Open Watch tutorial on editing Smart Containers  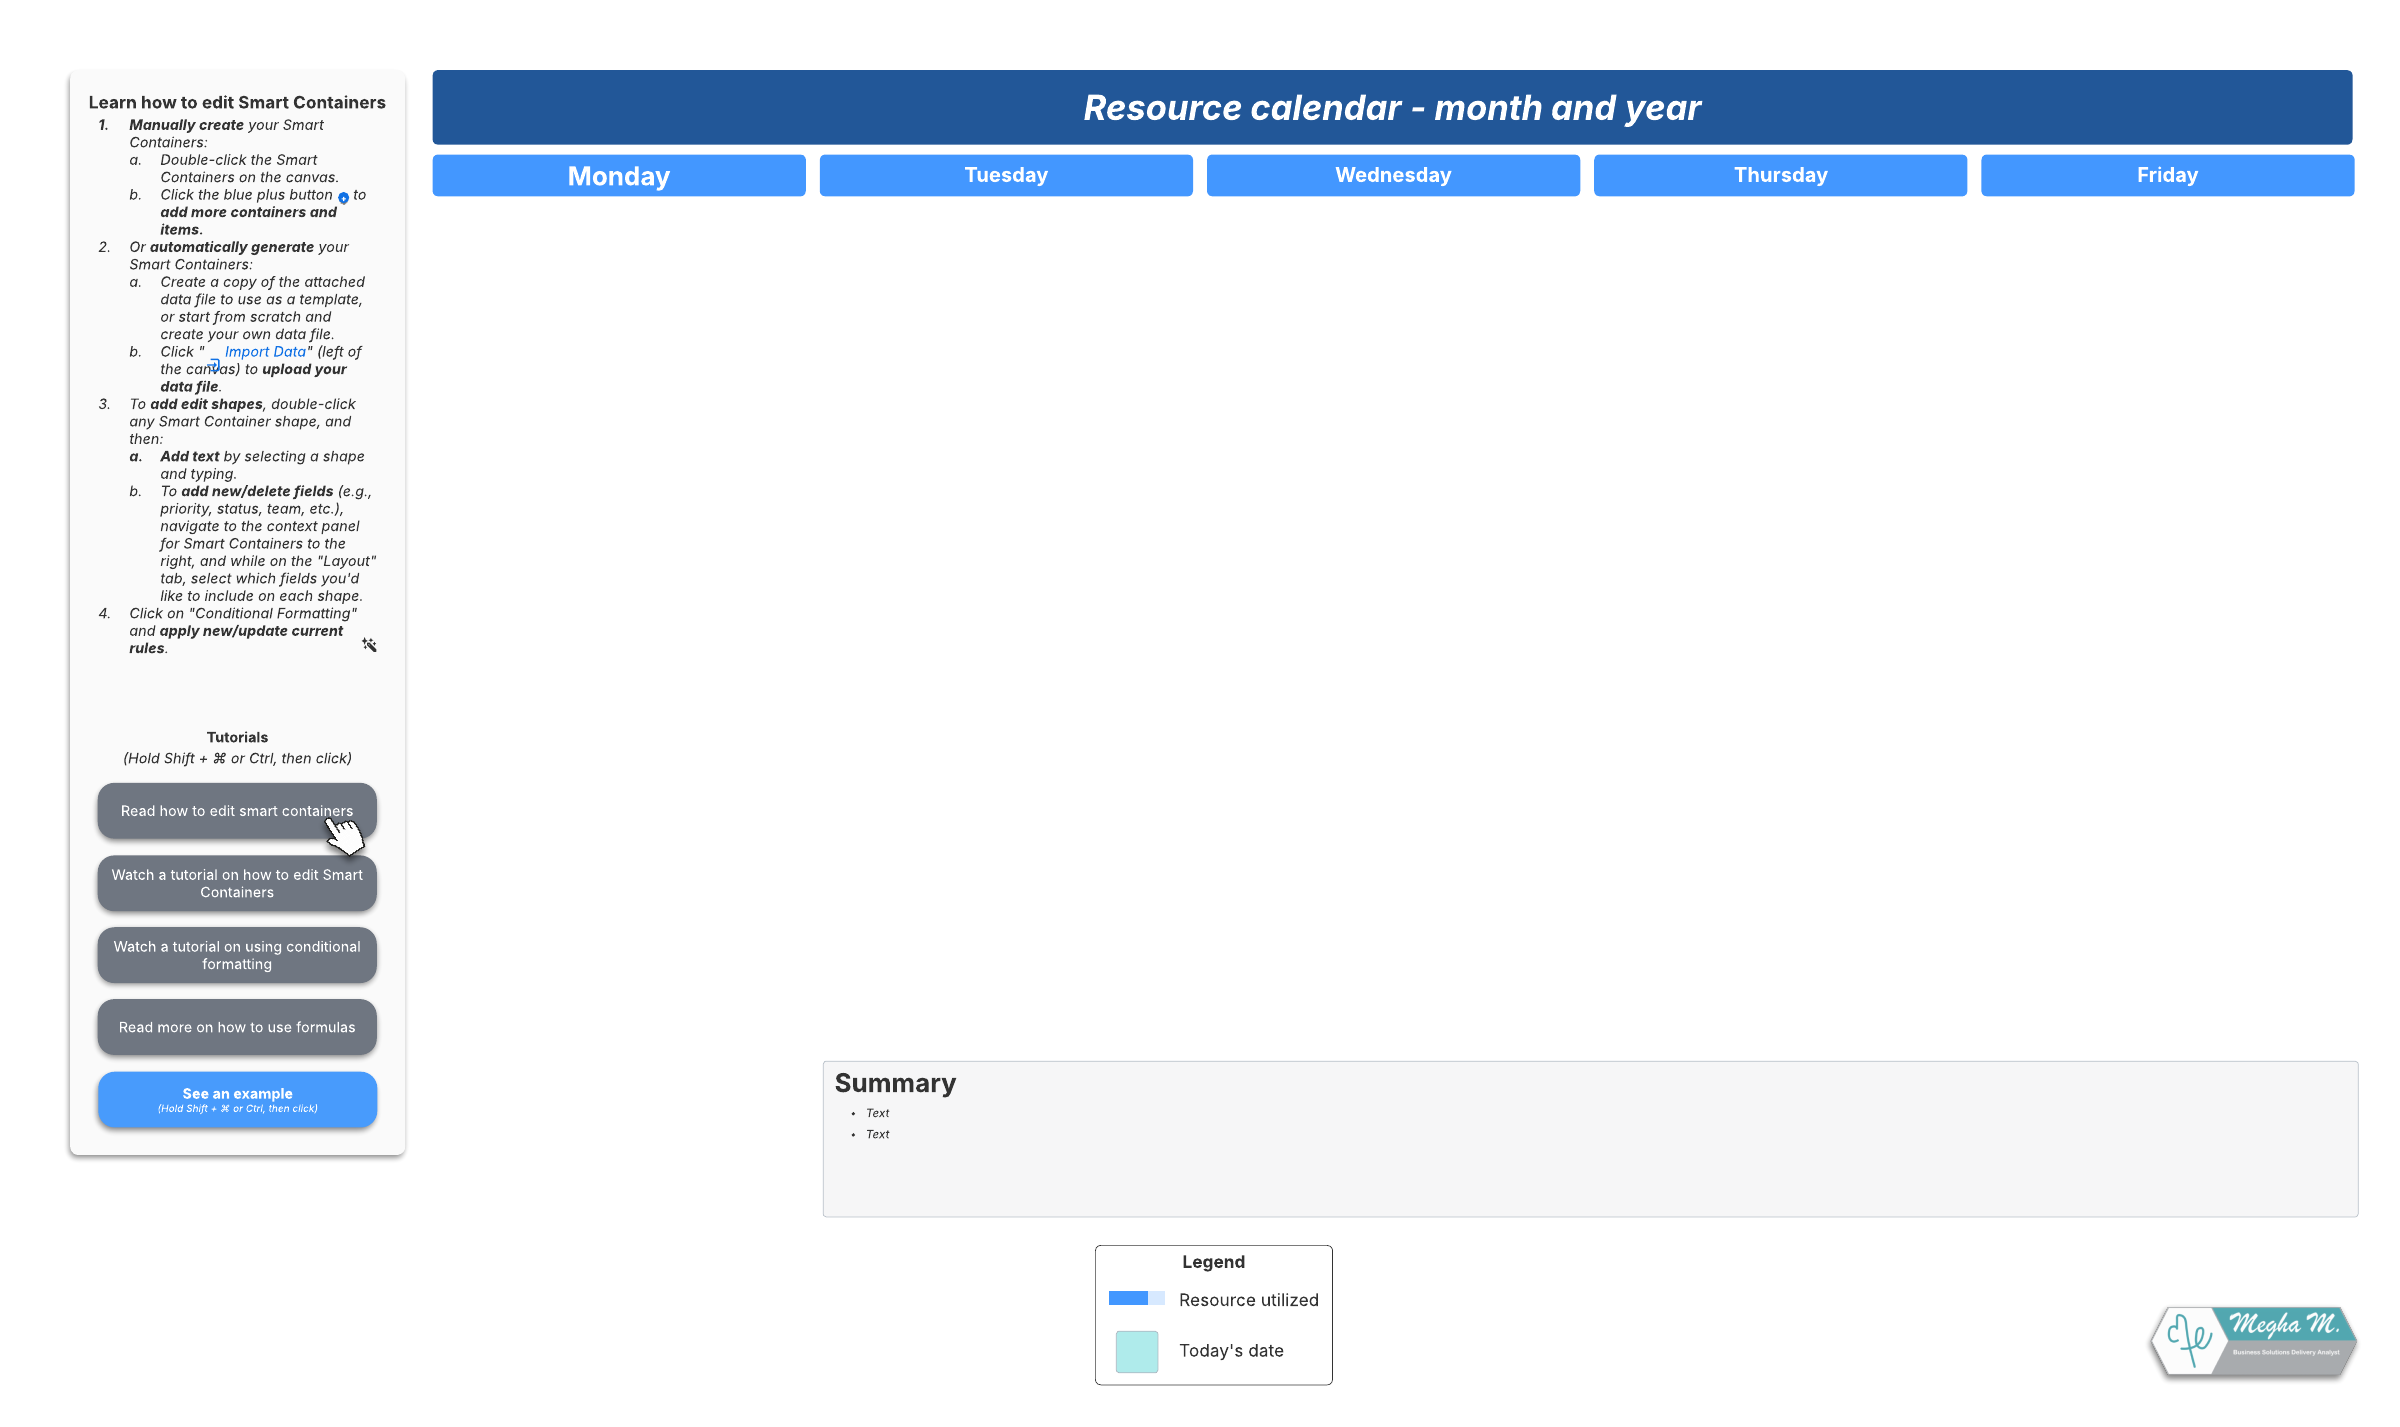pos(237,884)
